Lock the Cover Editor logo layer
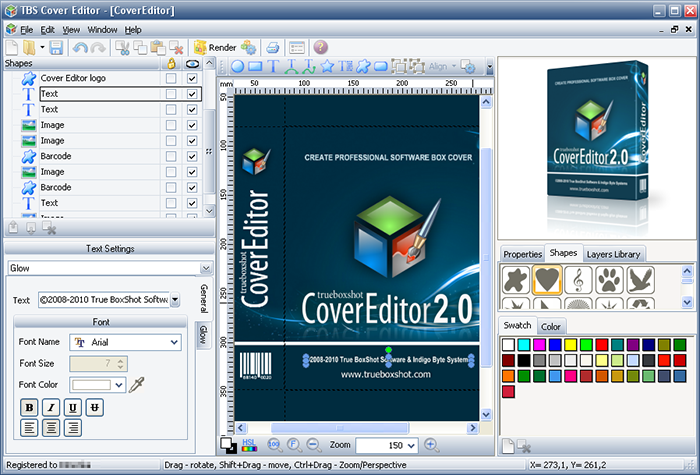 point(171,78)
